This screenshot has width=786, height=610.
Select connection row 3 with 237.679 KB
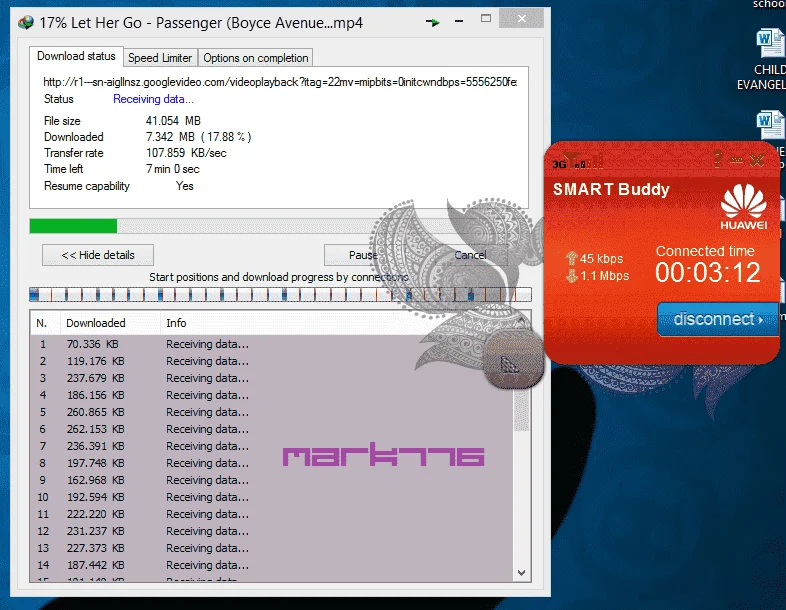(272, 378)
